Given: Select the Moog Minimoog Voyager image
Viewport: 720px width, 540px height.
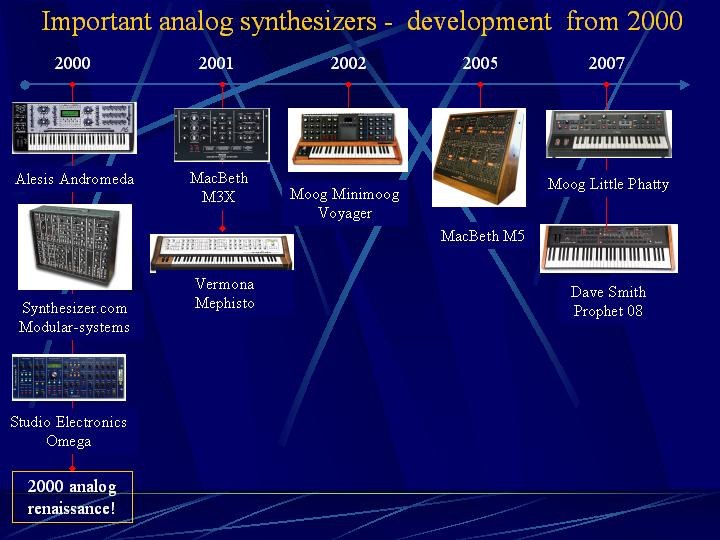Looking at the screenshot, I should 348,140.
